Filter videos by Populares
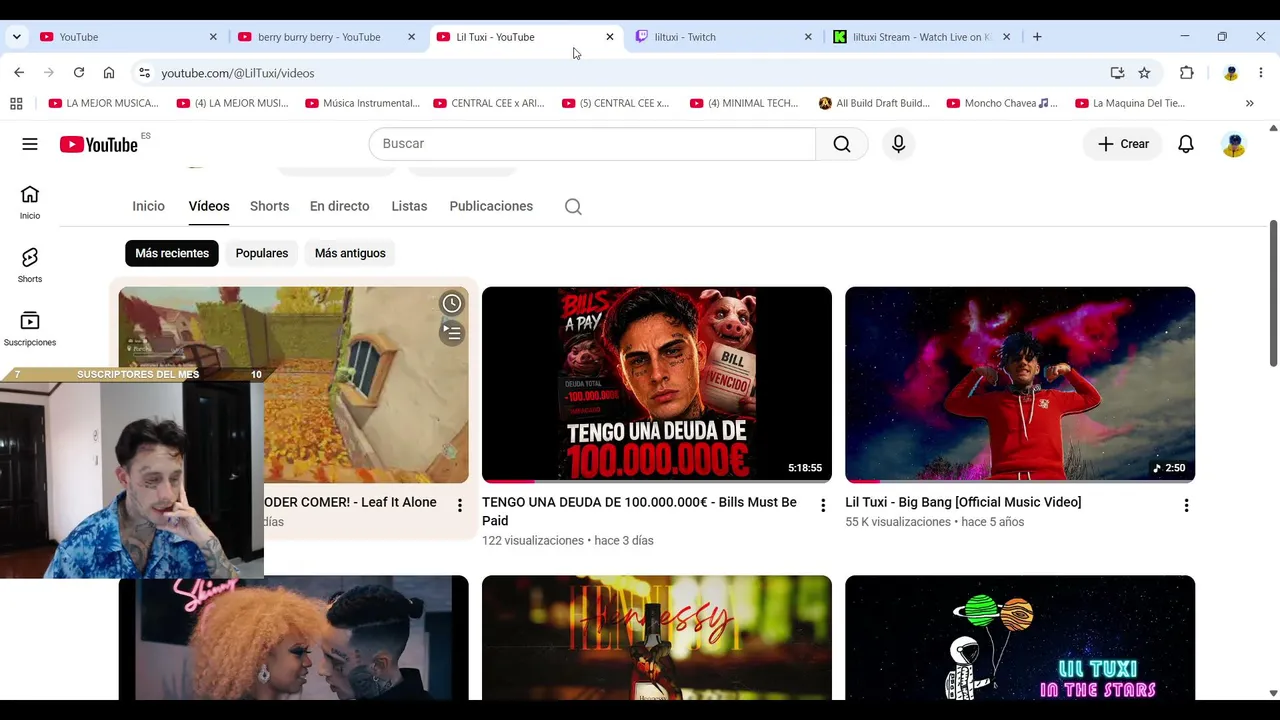This screenshot has height=720, width=1280. coord(262,253)
